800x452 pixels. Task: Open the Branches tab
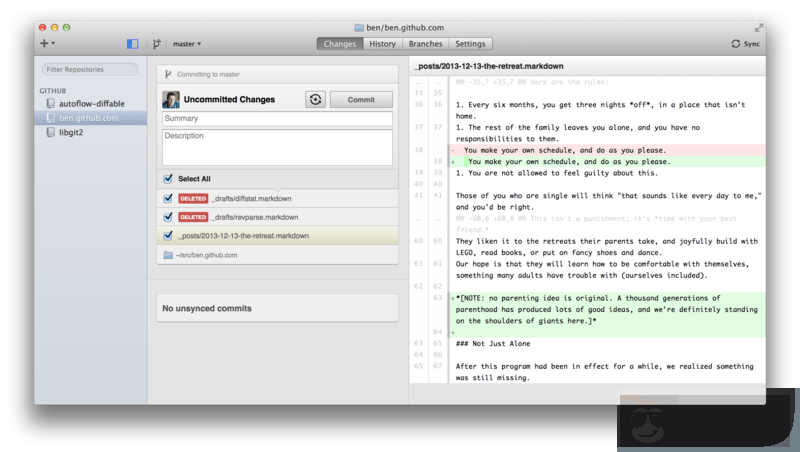425,44
